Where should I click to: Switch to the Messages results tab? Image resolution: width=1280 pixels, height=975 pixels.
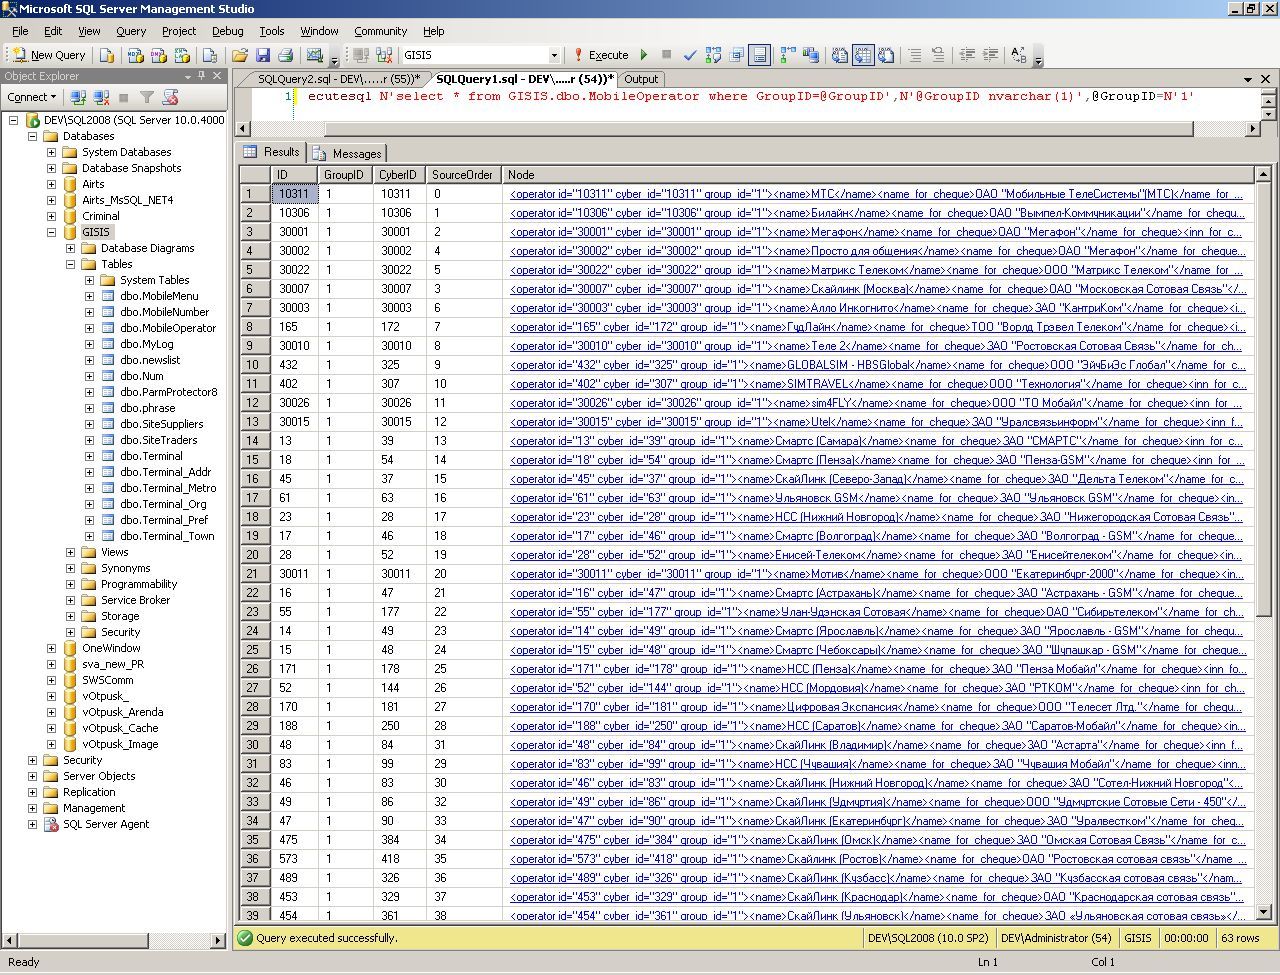tap(348, 153)
